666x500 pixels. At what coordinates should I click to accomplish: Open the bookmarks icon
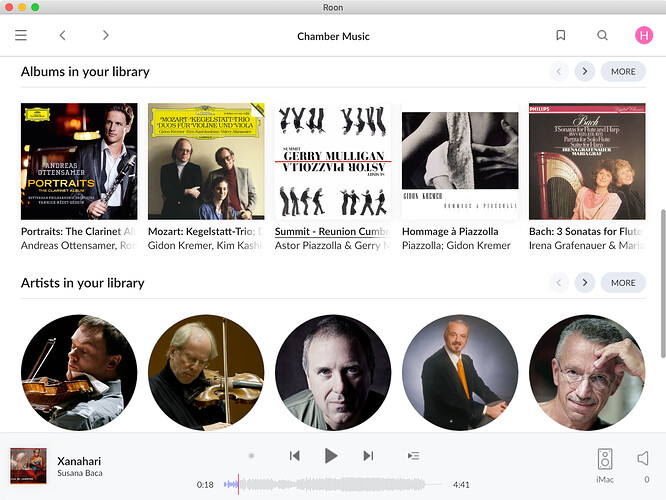coord(561,35)
